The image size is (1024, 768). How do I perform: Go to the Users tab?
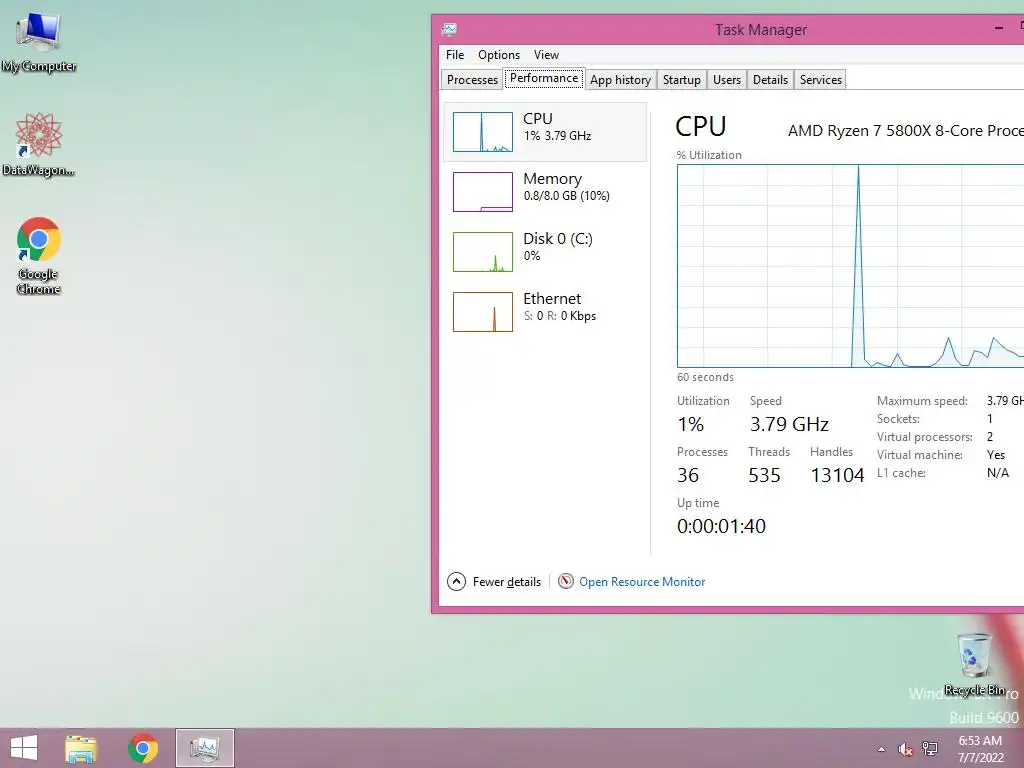click(726, 80)
